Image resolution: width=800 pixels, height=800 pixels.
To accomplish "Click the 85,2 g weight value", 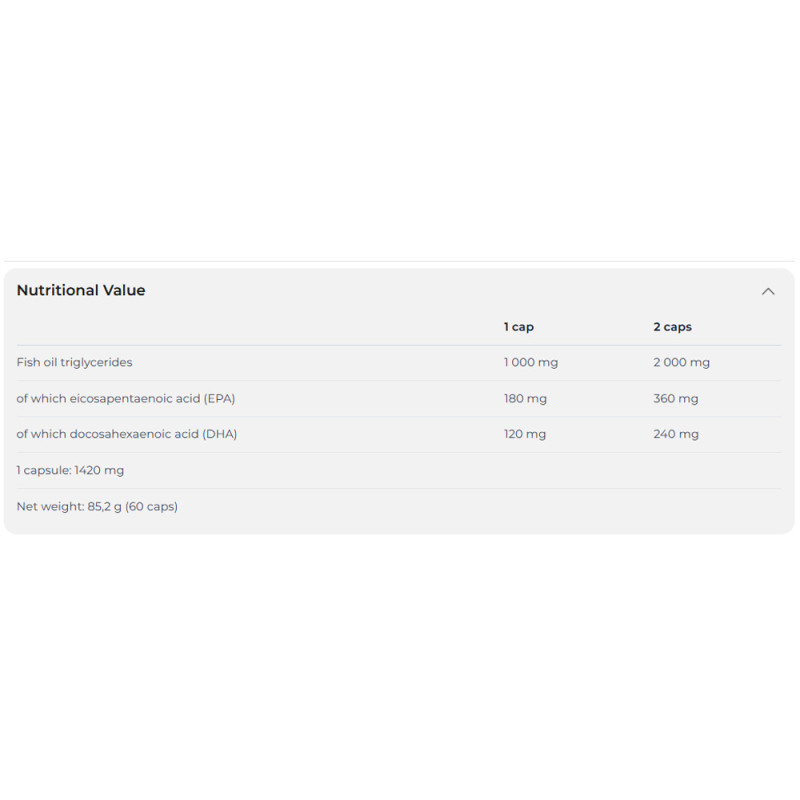I will pyautogui.click(x=104, y=506).
